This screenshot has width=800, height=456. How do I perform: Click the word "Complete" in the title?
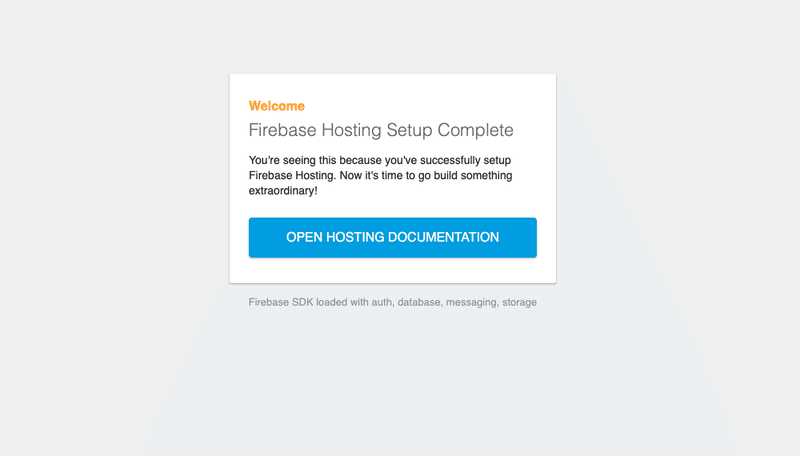click(476, 130)
